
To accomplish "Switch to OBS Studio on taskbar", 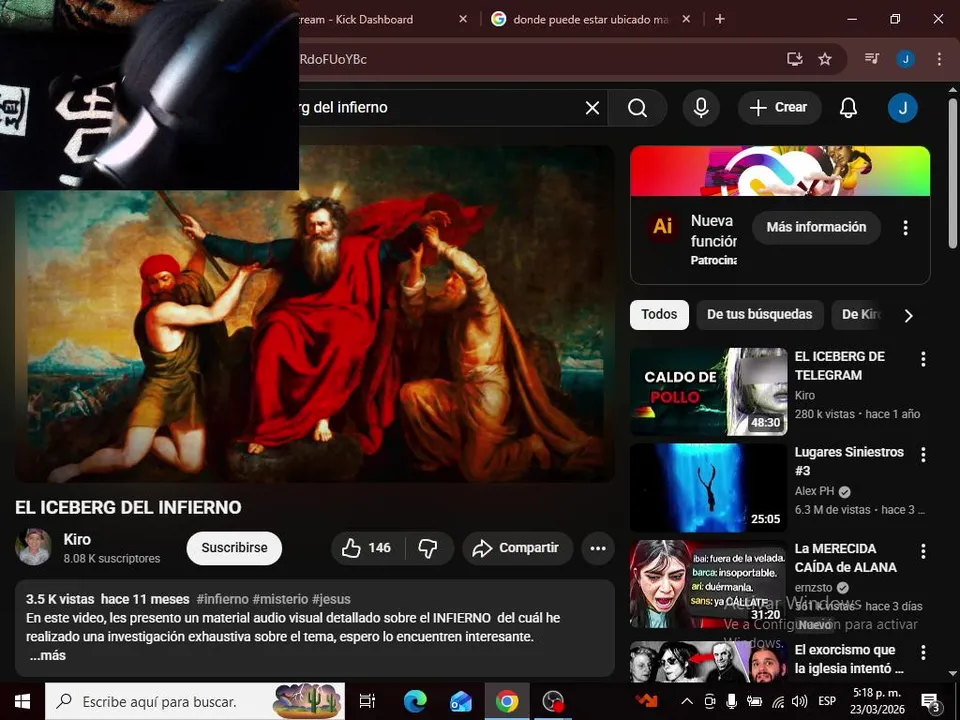I will click(553, 702).
